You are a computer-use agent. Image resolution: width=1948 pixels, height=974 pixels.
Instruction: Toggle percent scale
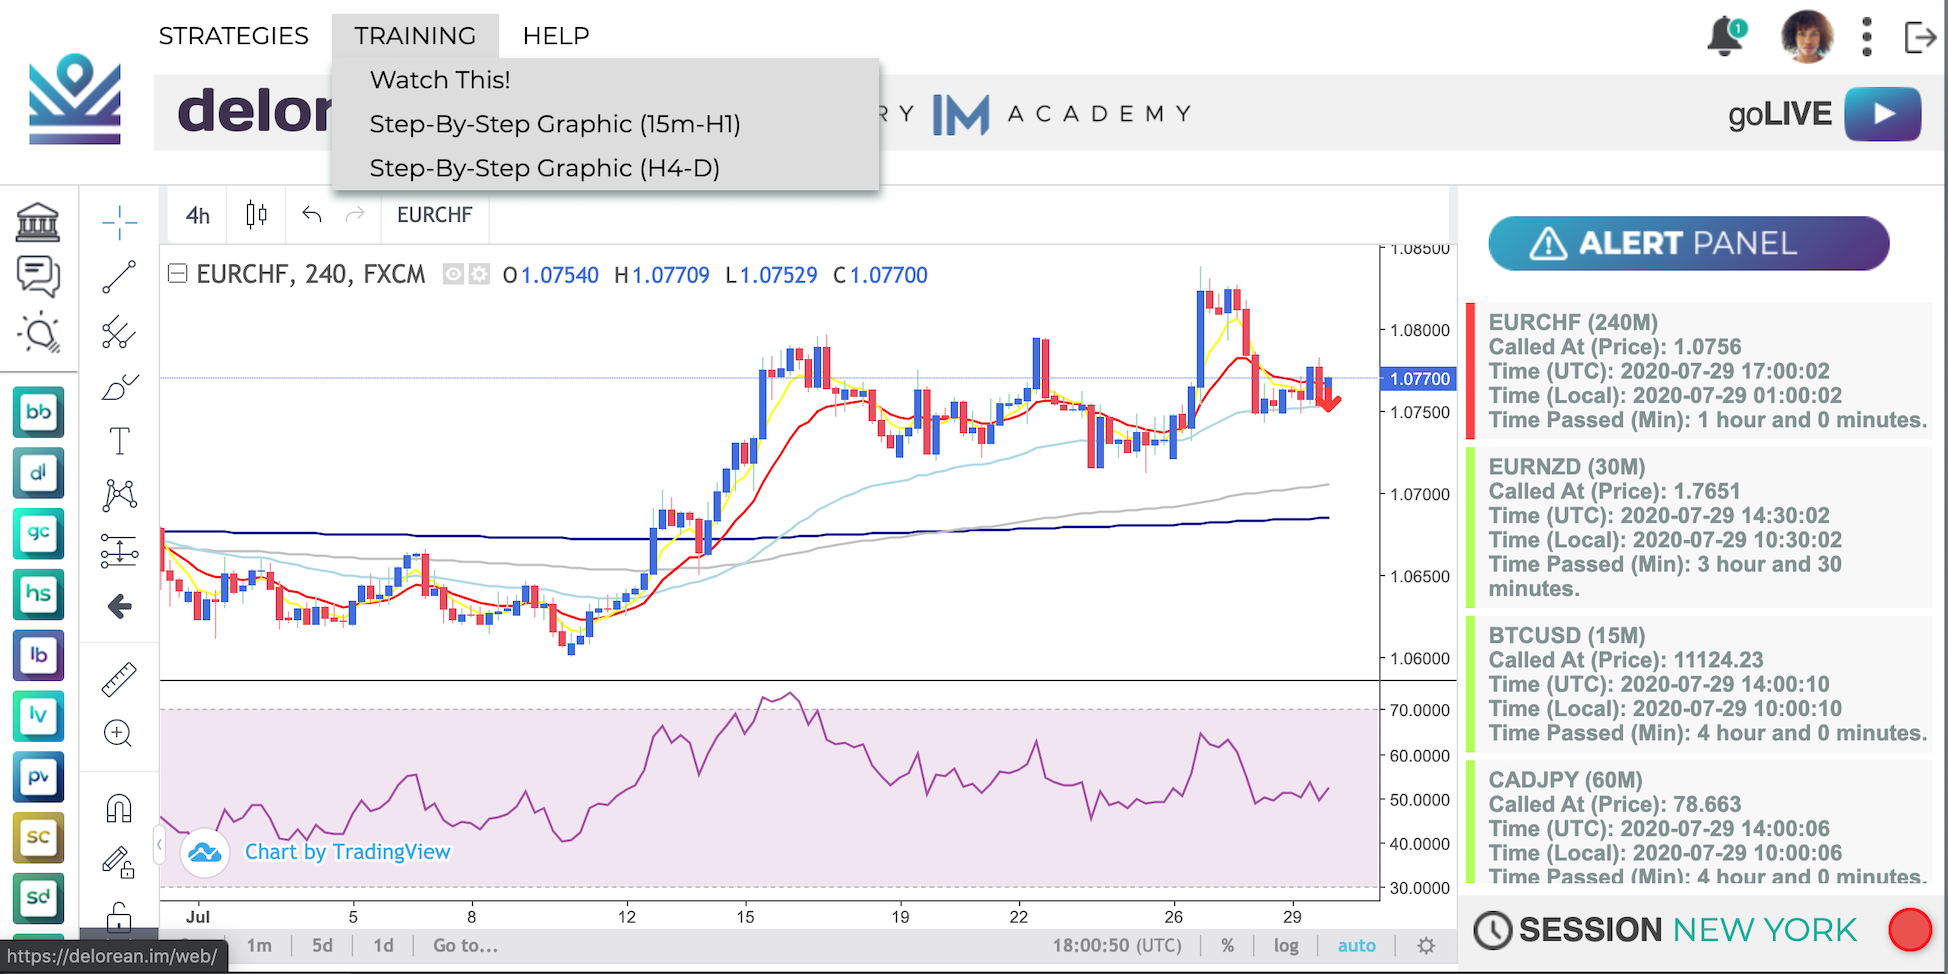[x=1227, y=945]
